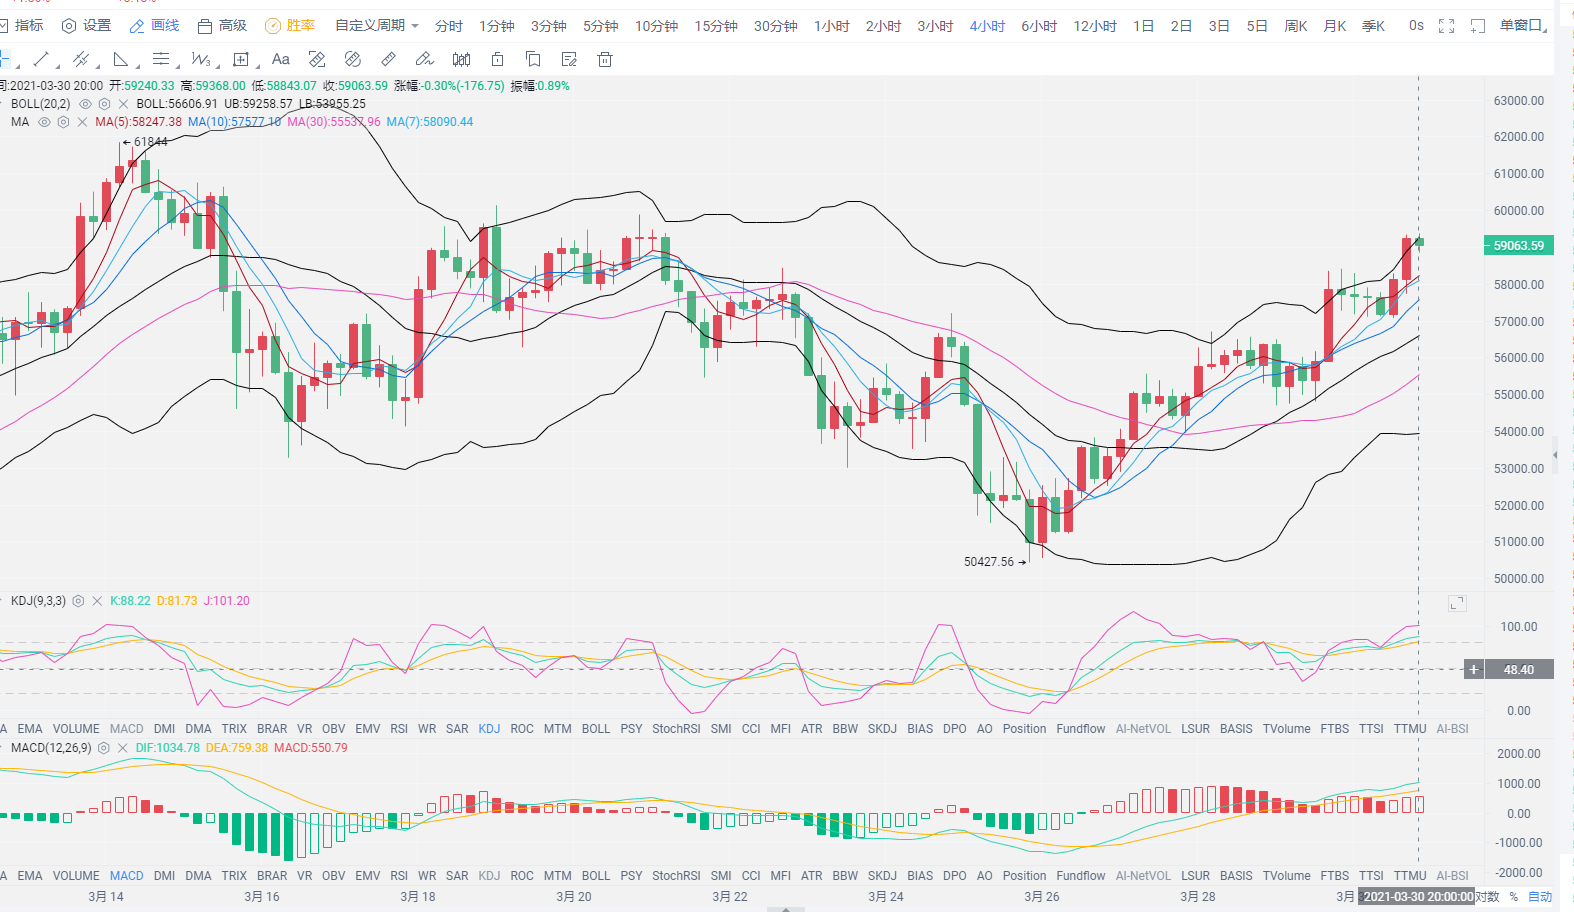
Task: Click the 画线 drawing button
Action: 155,25
